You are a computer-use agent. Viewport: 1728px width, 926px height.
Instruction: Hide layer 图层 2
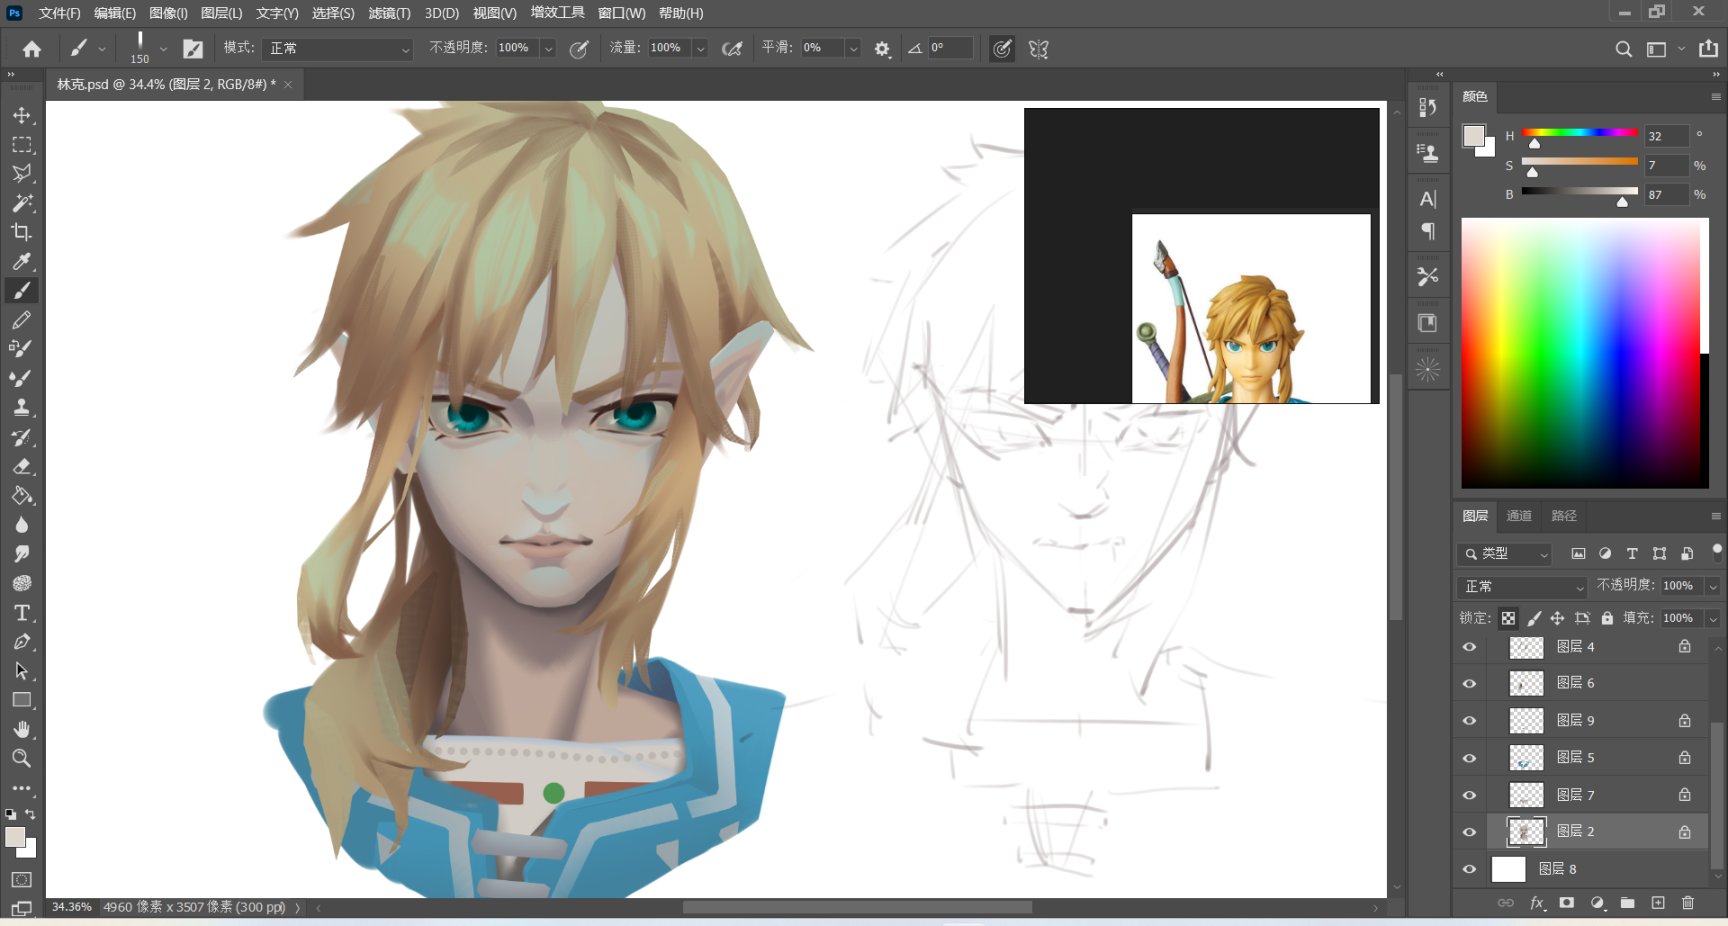tap(1469, 832)
